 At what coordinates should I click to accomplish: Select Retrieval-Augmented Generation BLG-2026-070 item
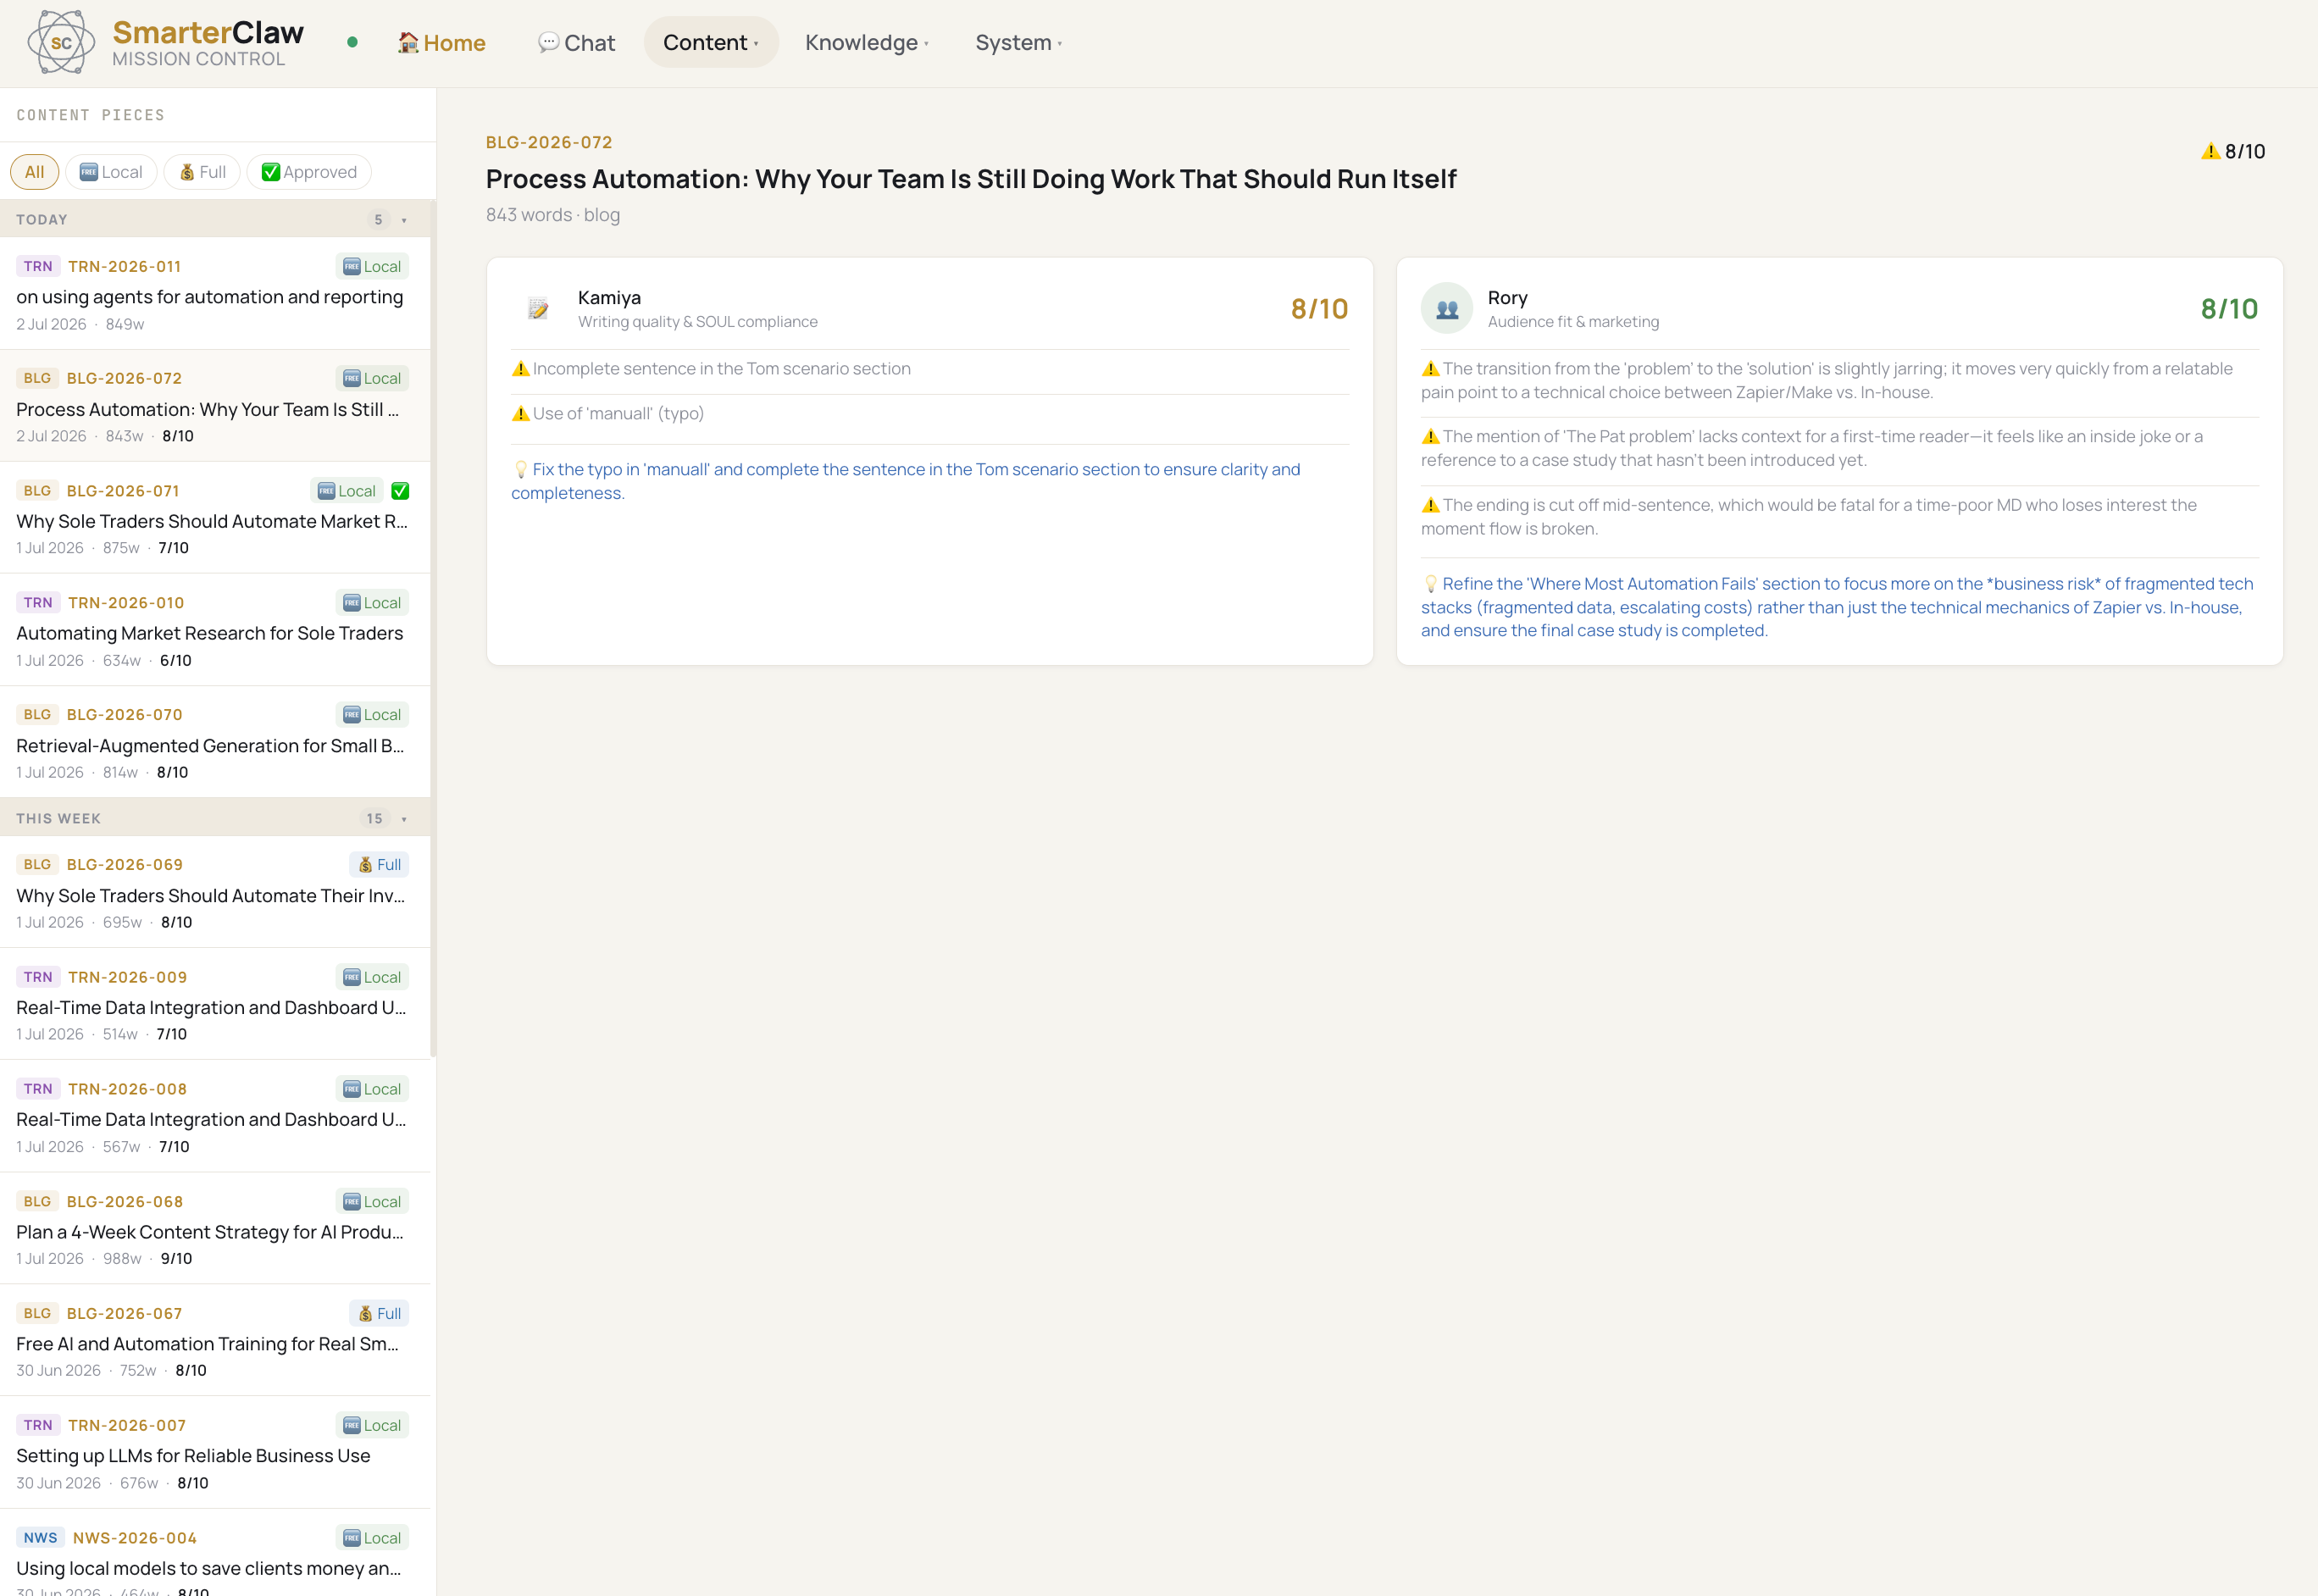(215, 742)
